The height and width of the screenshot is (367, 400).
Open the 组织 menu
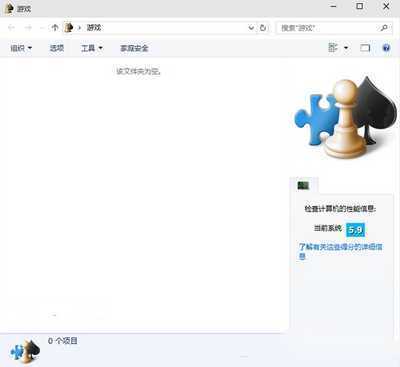point(21,48)
